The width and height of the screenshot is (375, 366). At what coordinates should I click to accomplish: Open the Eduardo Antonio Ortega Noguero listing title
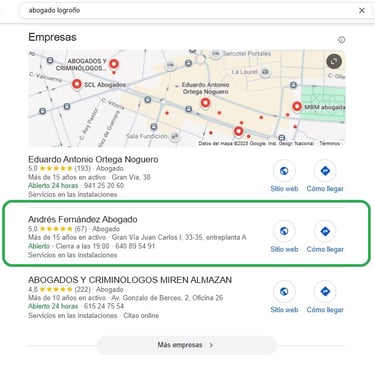(93, 159)
